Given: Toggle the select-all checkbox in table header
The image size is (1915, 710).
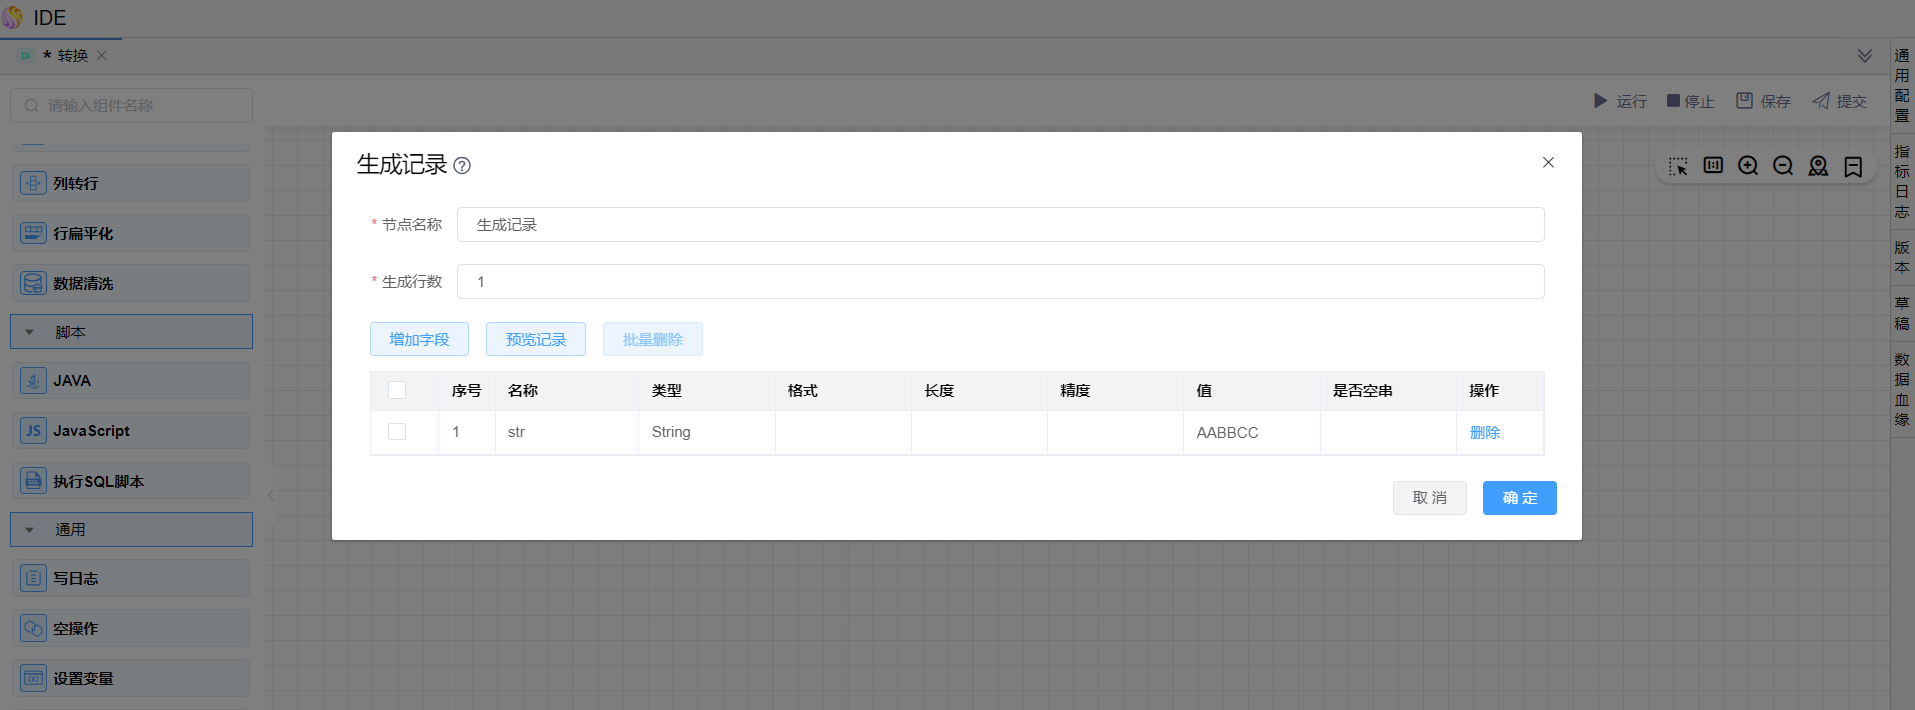Looking at the screenshot, I should pos(397,390).
